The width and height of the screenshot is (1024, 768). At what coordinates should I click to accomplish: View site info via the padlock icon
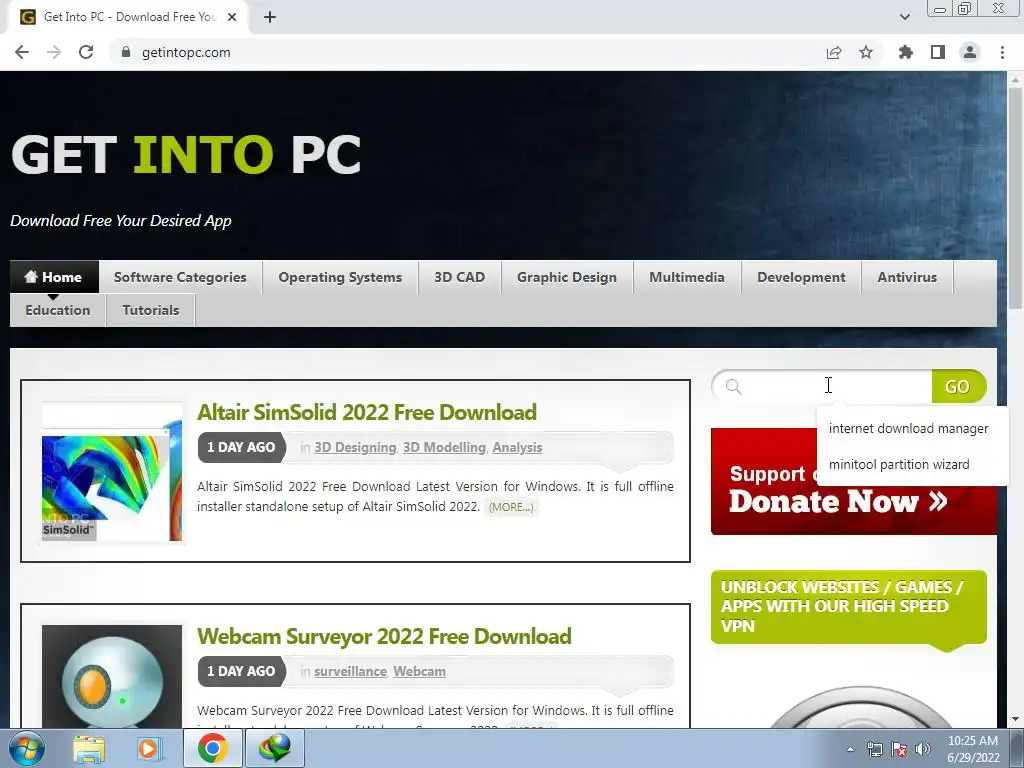[x=126, y=52]
